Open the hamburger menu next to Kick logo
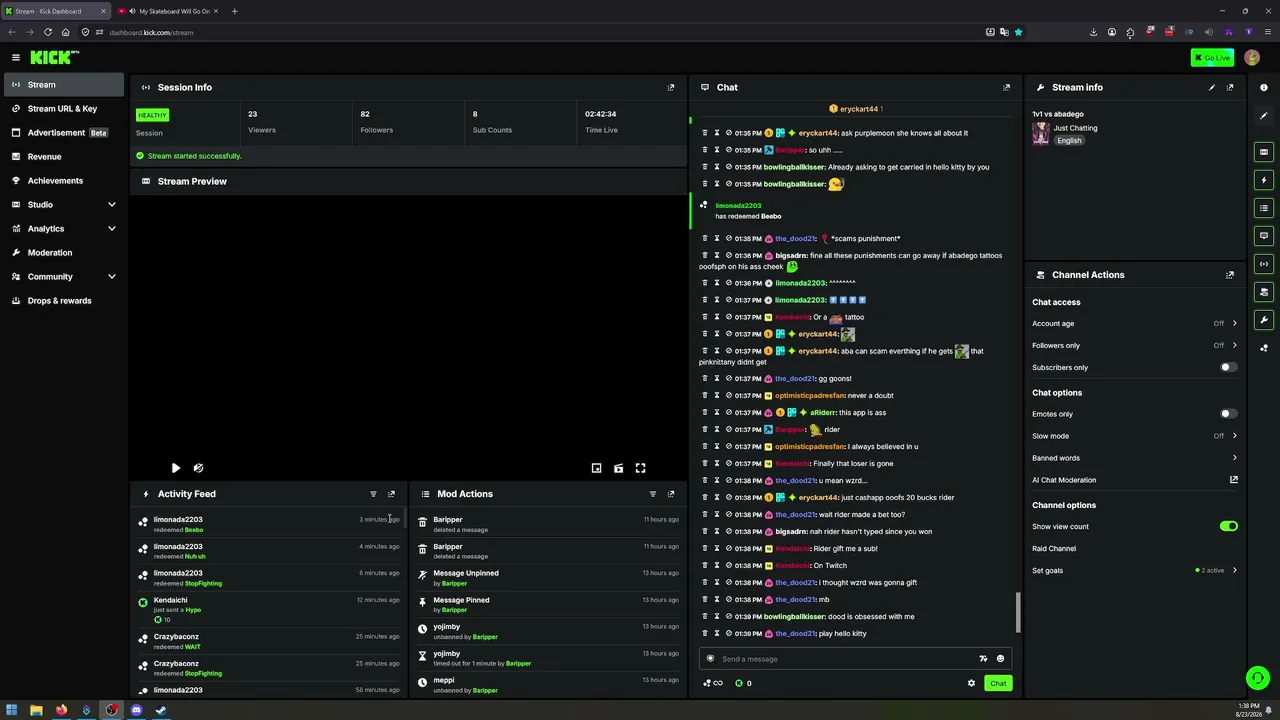Screen dimensions: 1280x720 tap(16, 58)
